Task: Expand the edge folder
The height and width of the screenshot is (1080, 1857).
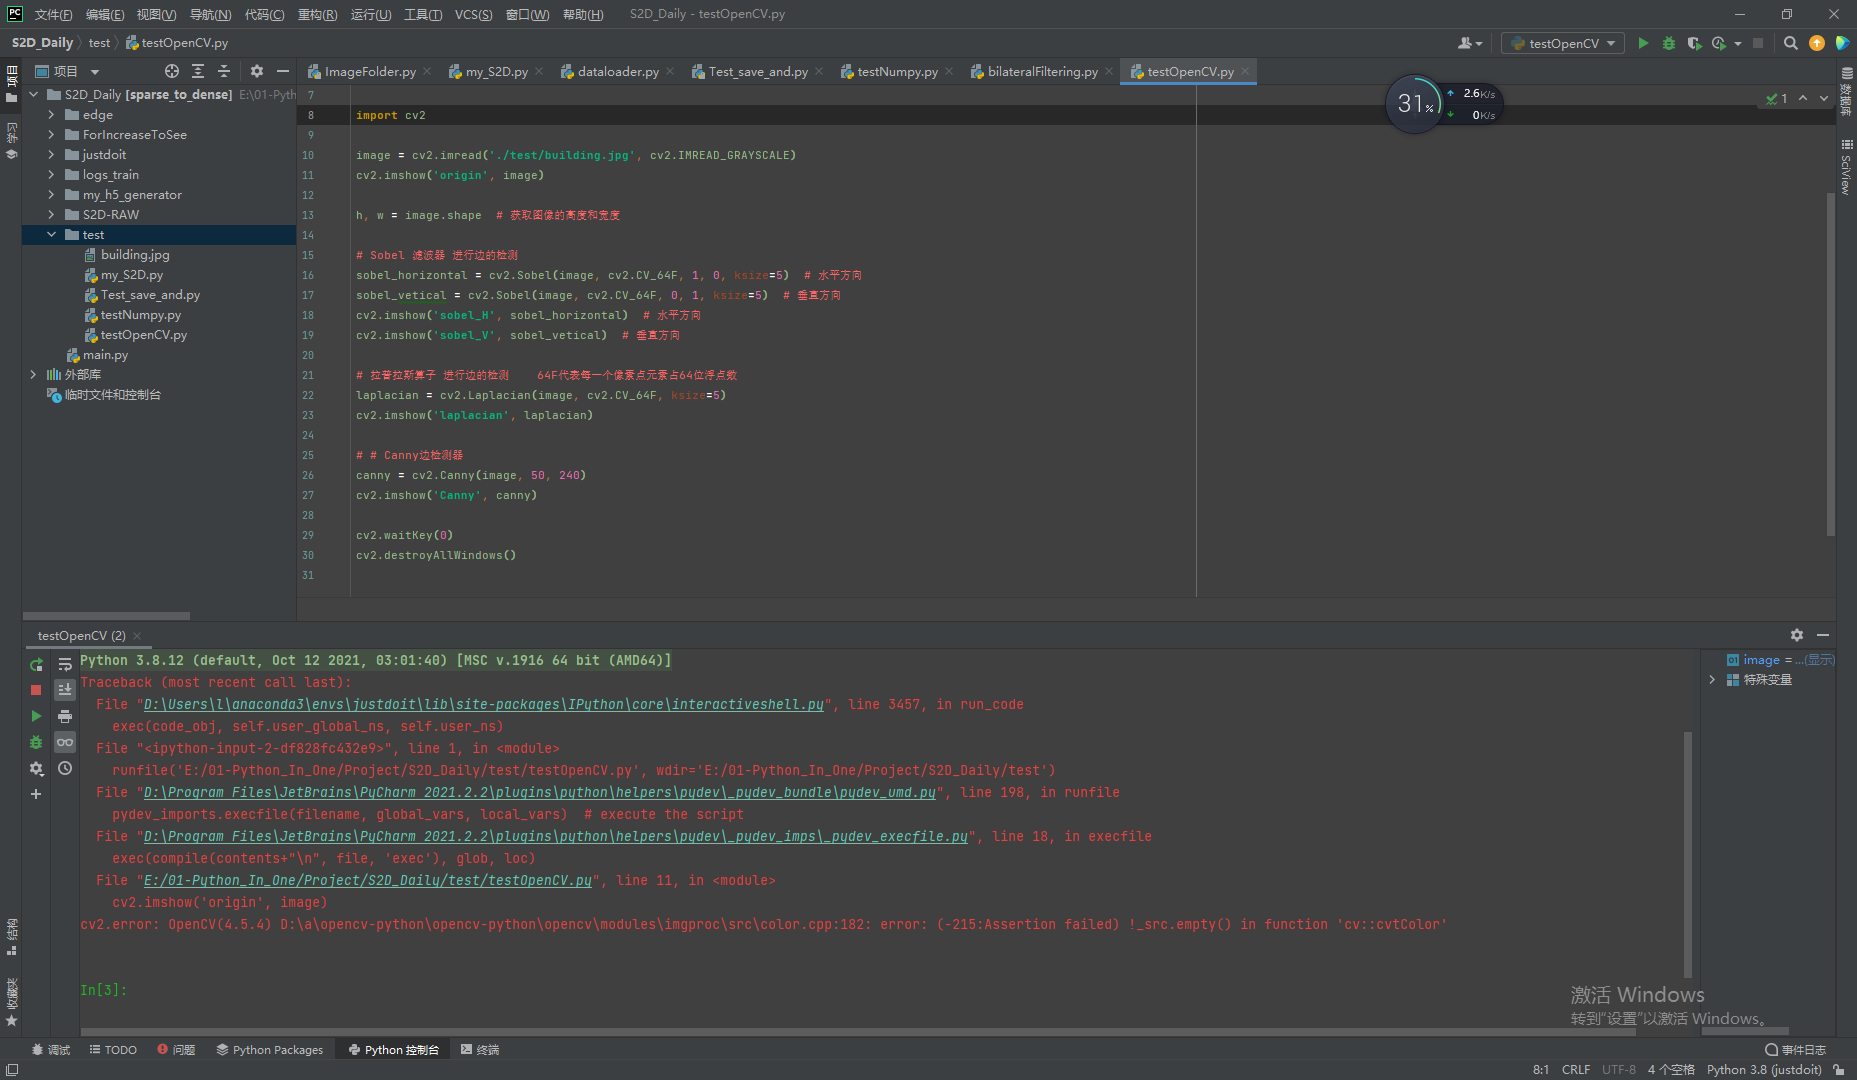Action: (51, 115)
